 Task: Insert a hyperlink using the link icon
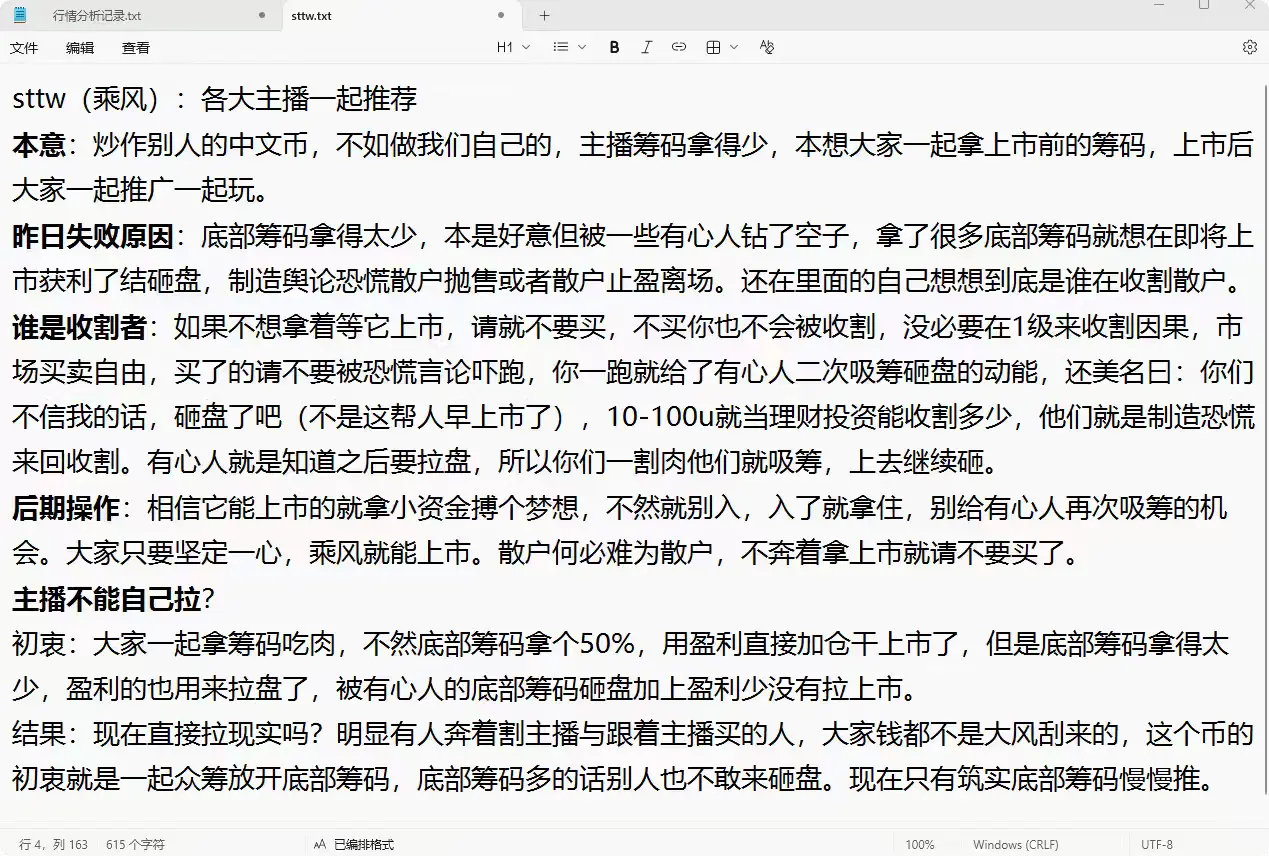pyautogui.click(x=679, y=46)
